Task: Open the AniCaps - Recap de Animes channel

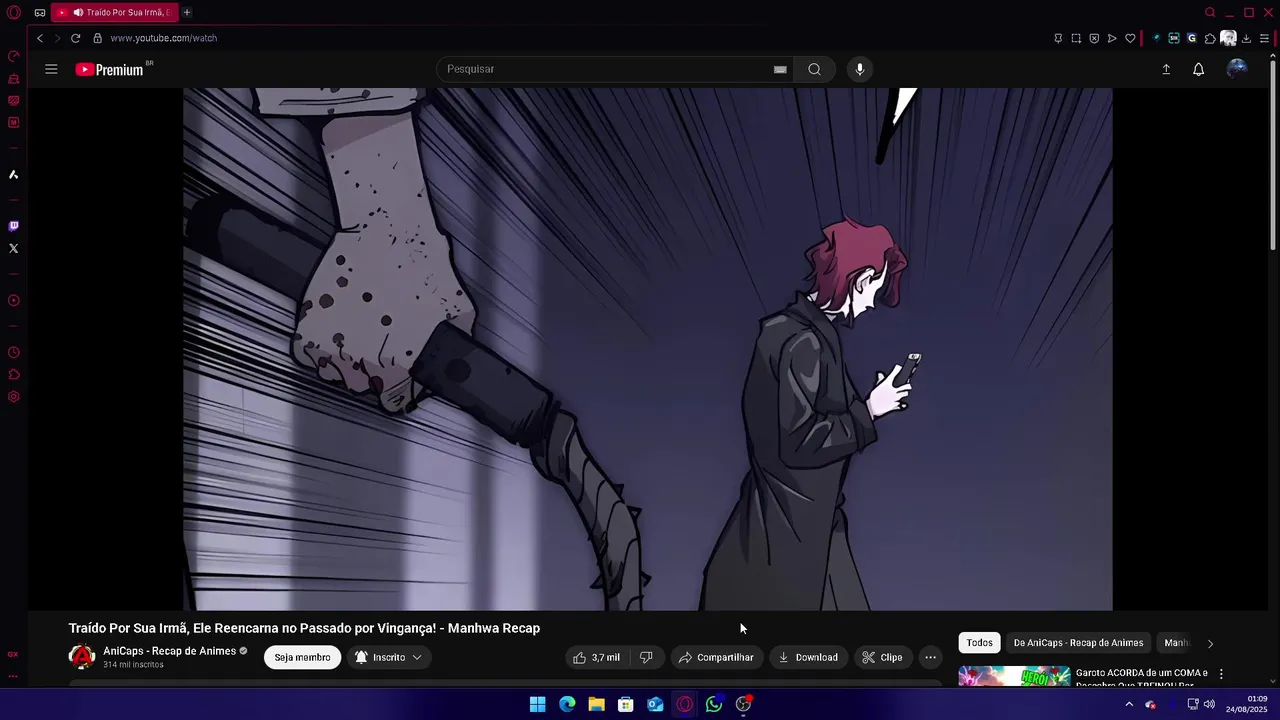Action: (169, 651)
